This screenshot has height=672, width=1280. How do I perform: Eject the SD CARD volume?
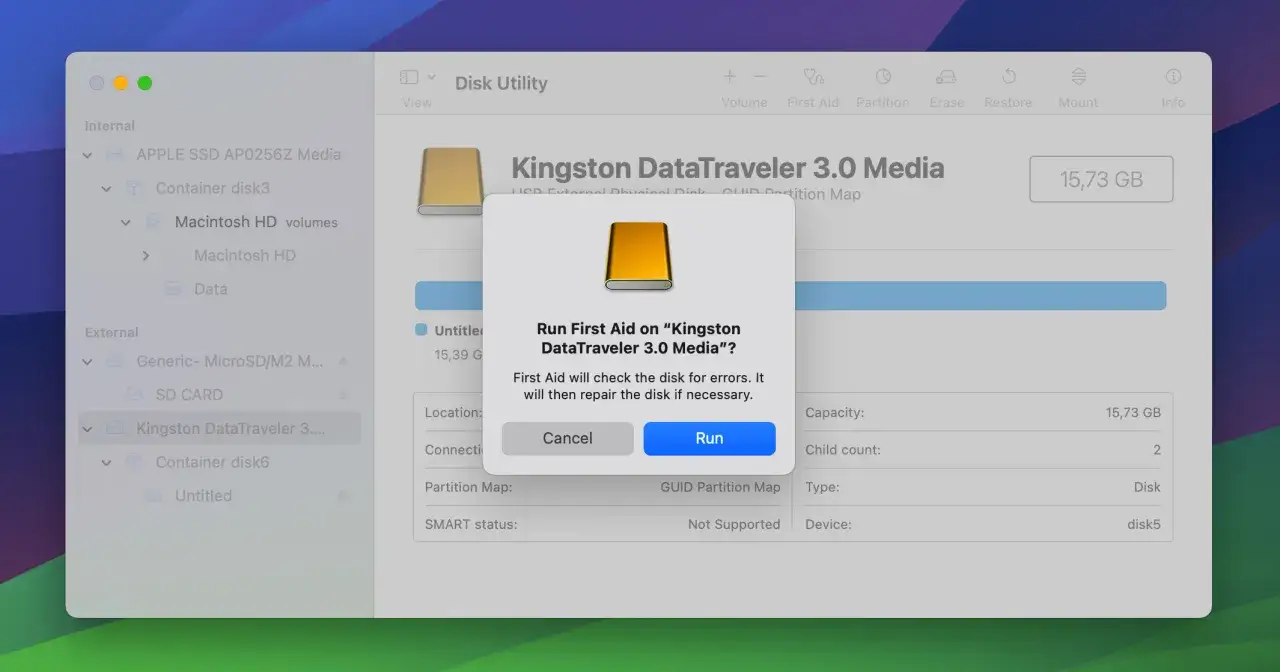(x=344, y=394)
